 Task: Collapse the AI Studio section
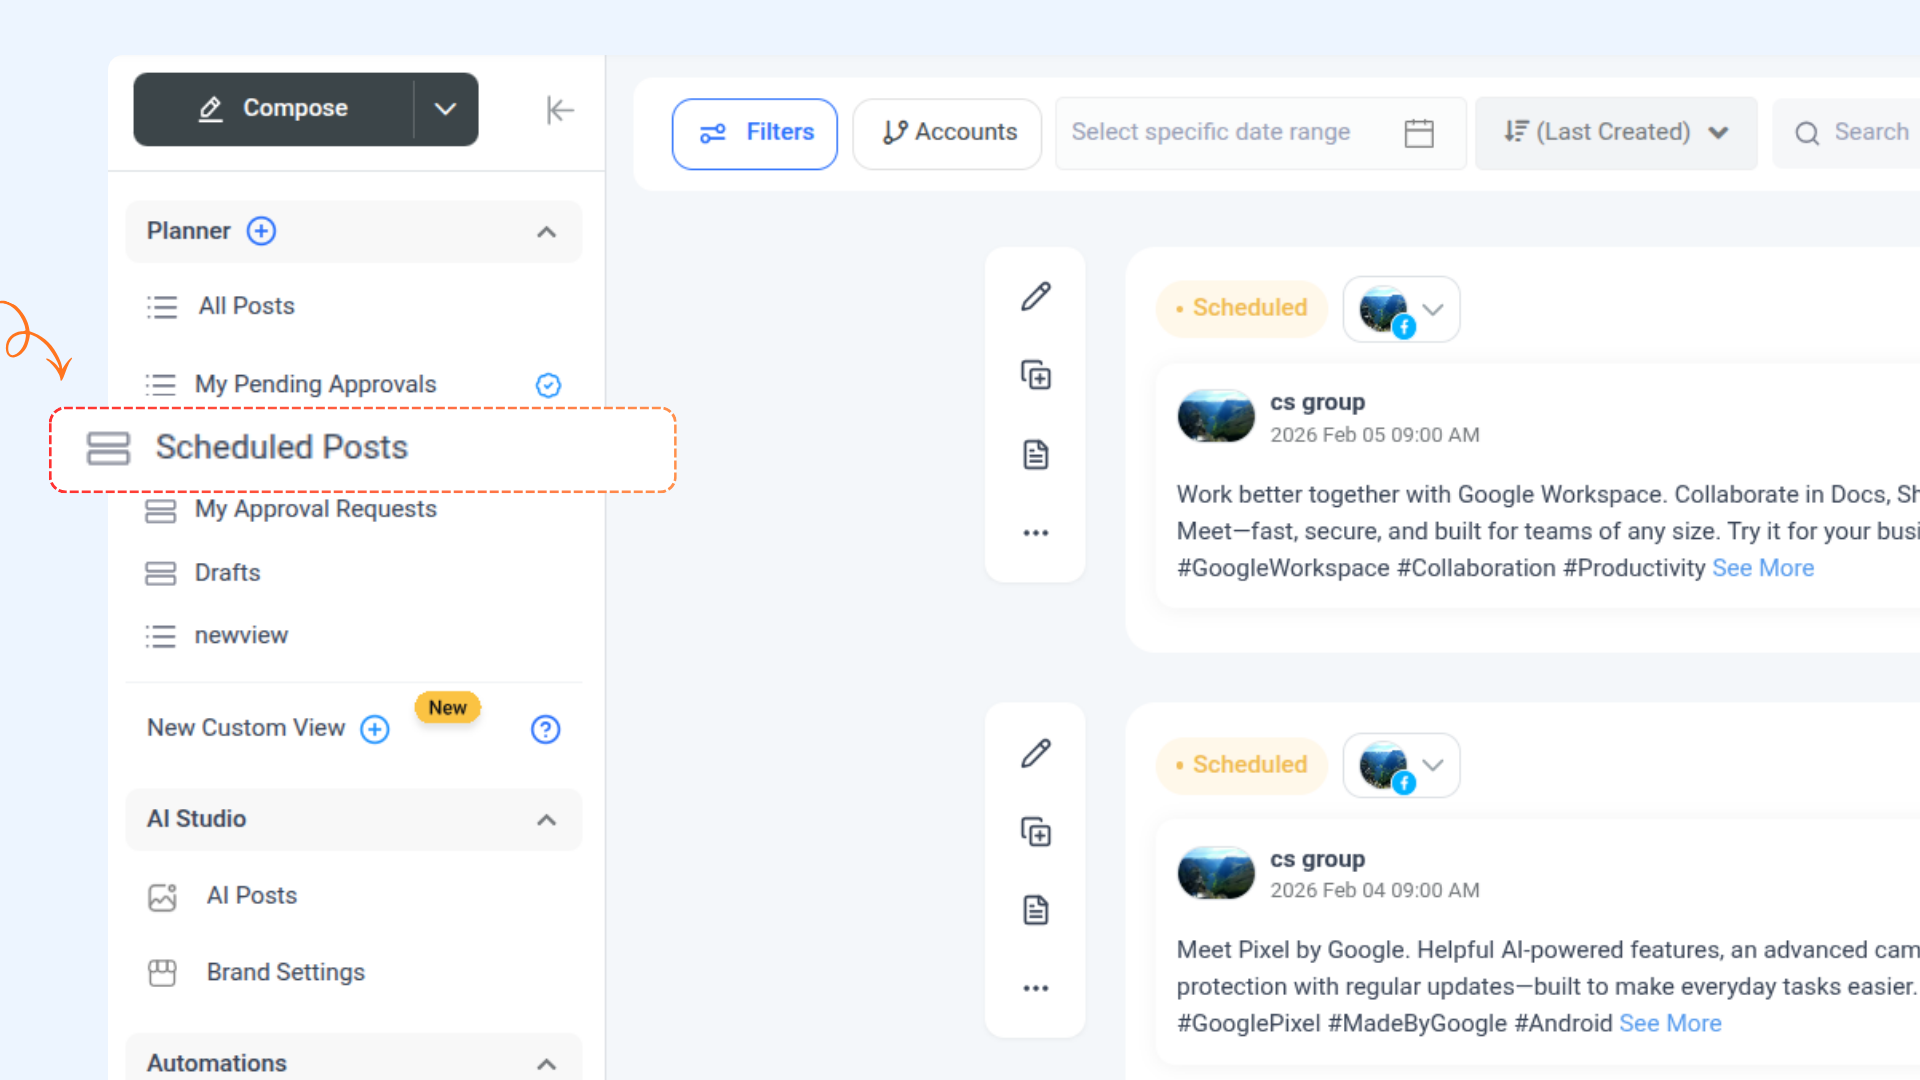pos(546,820)
